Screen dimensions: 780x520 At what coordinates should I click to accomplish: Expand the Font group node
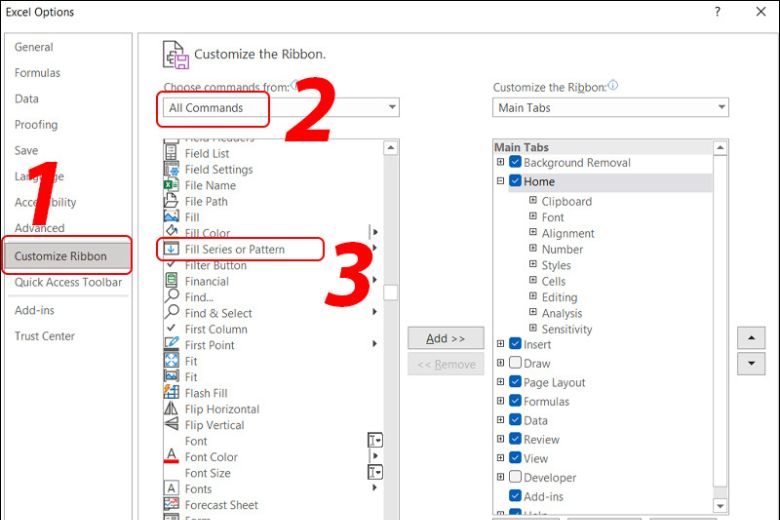point(533,216)
